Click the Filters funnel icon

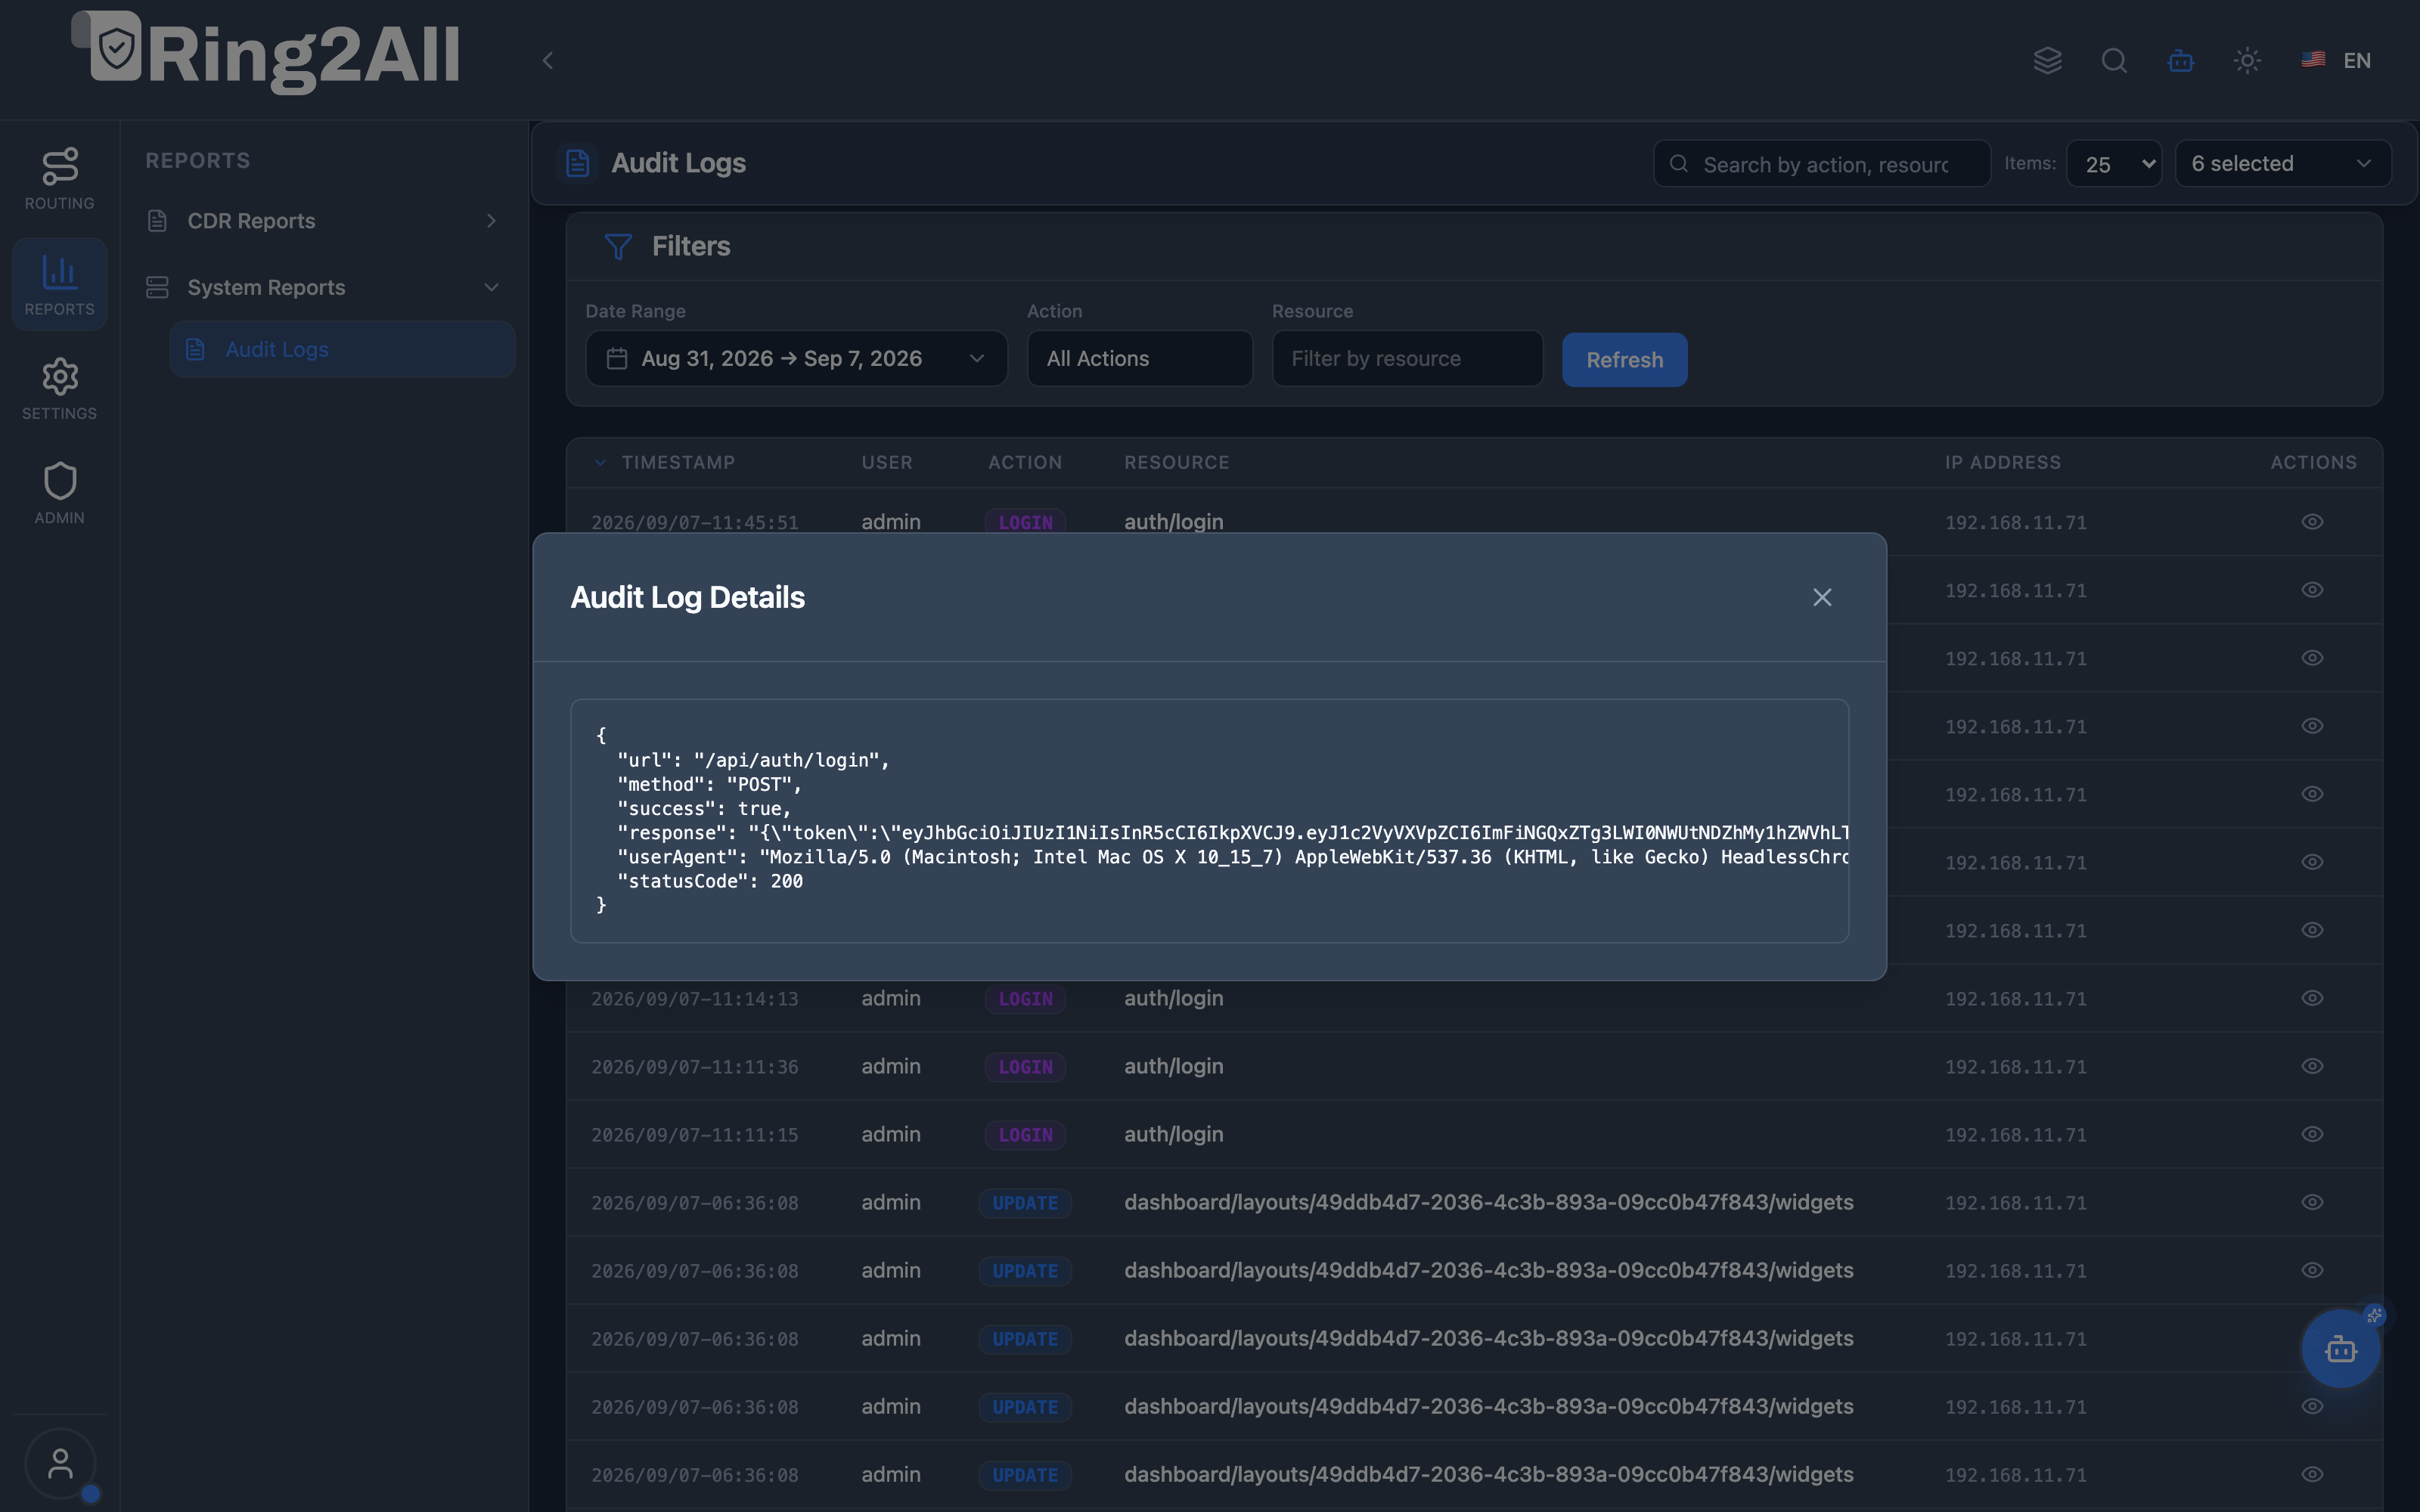[618, 246]
